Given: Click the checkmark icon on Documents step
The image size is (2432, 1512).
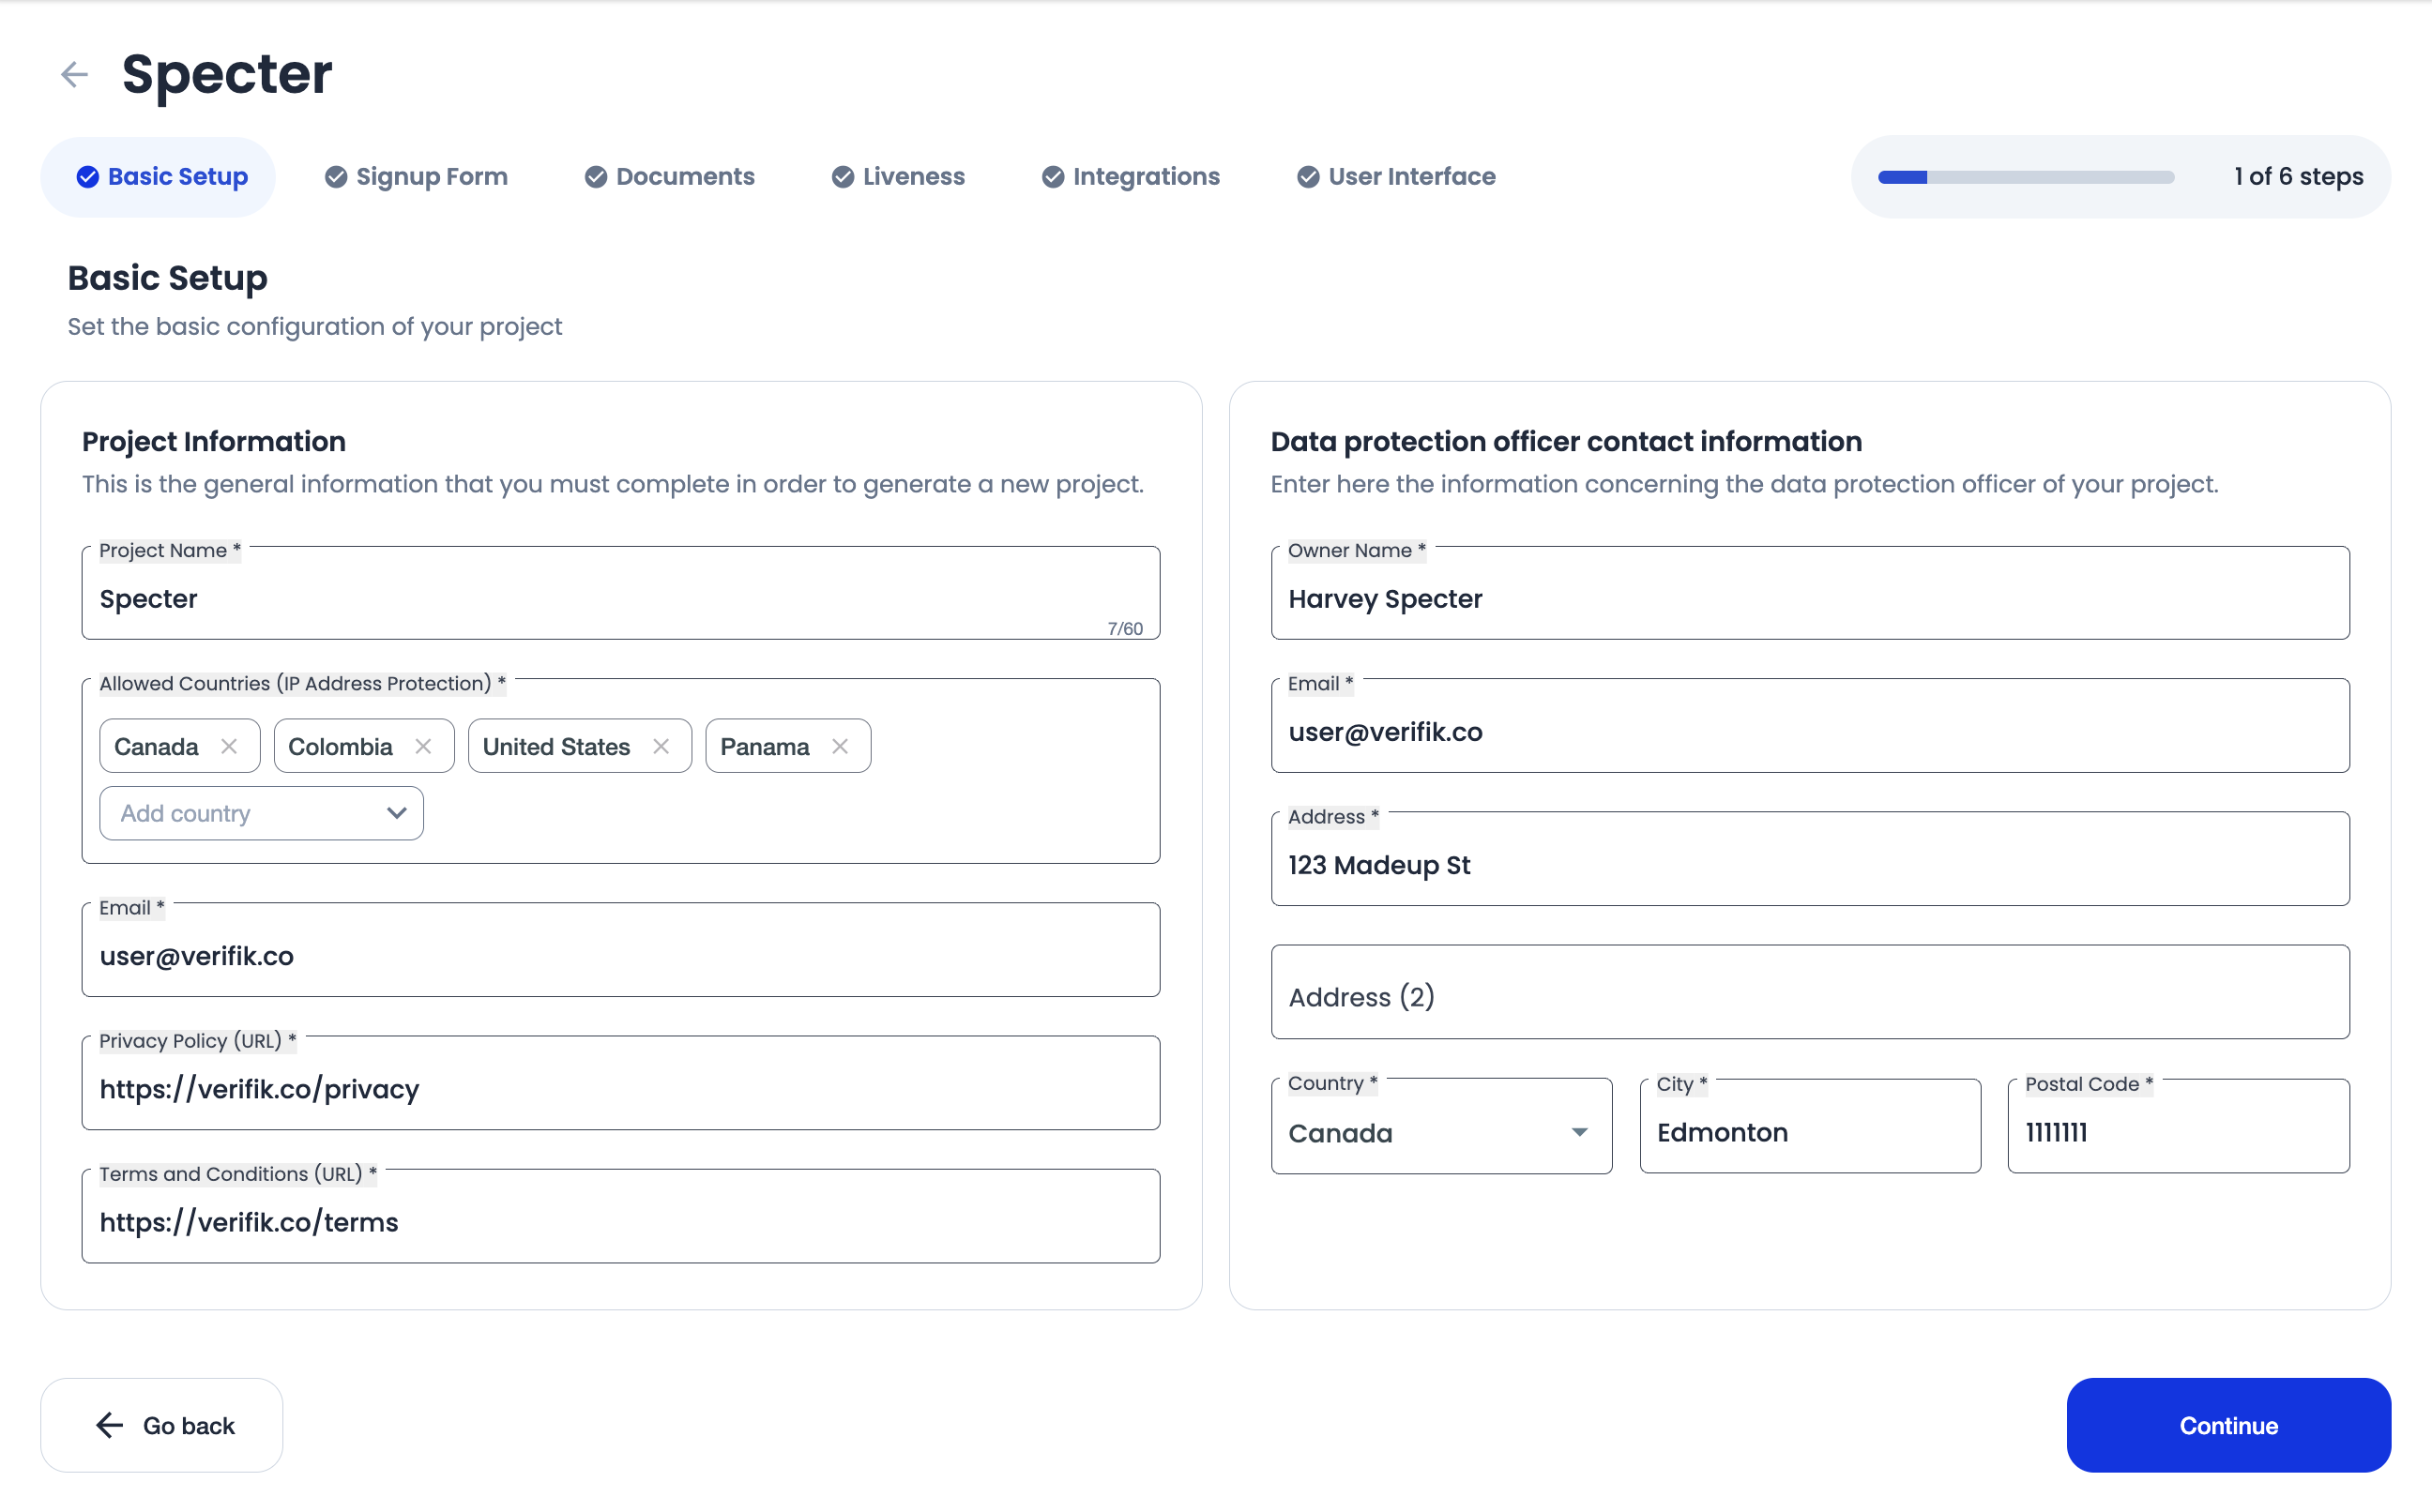Looking at the screenshot, I should (x=596, y=177).
